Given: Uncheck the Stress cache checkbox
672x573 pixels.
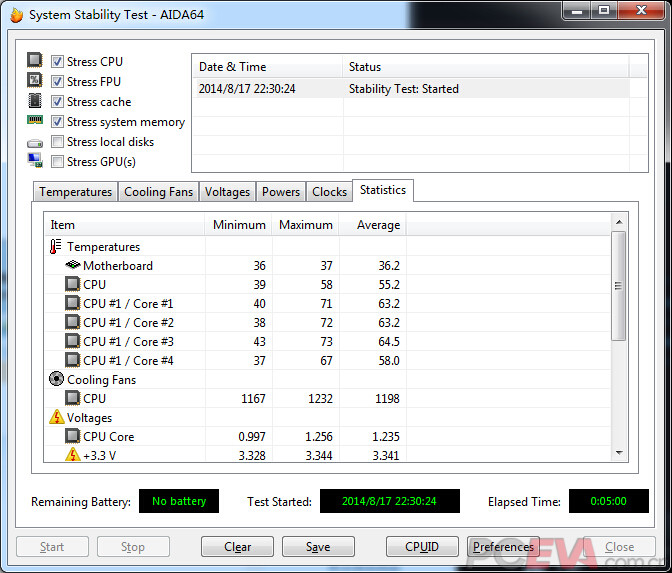Looking at the screenshot, I should pos(57,102).
